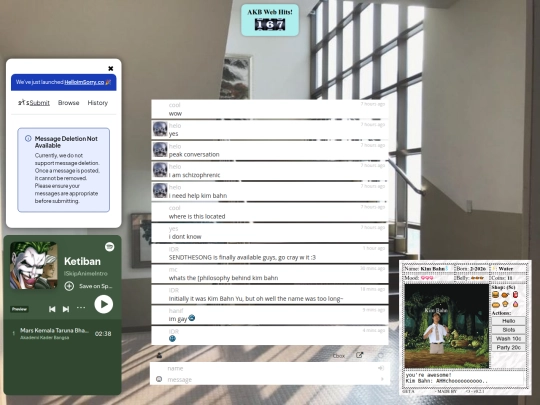The width and height of the screenshot is (540, 405).
Task: Buy the pink pudding from shop
Action: click(x=515, y=304)
